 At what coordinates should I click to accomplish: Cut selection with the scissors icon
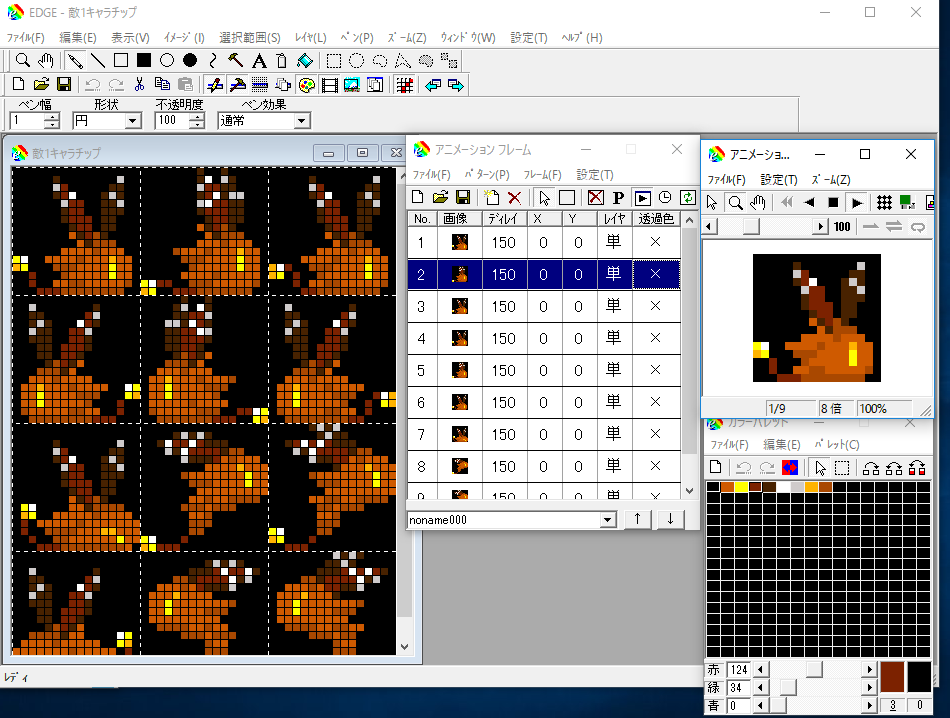click(139, 85)
